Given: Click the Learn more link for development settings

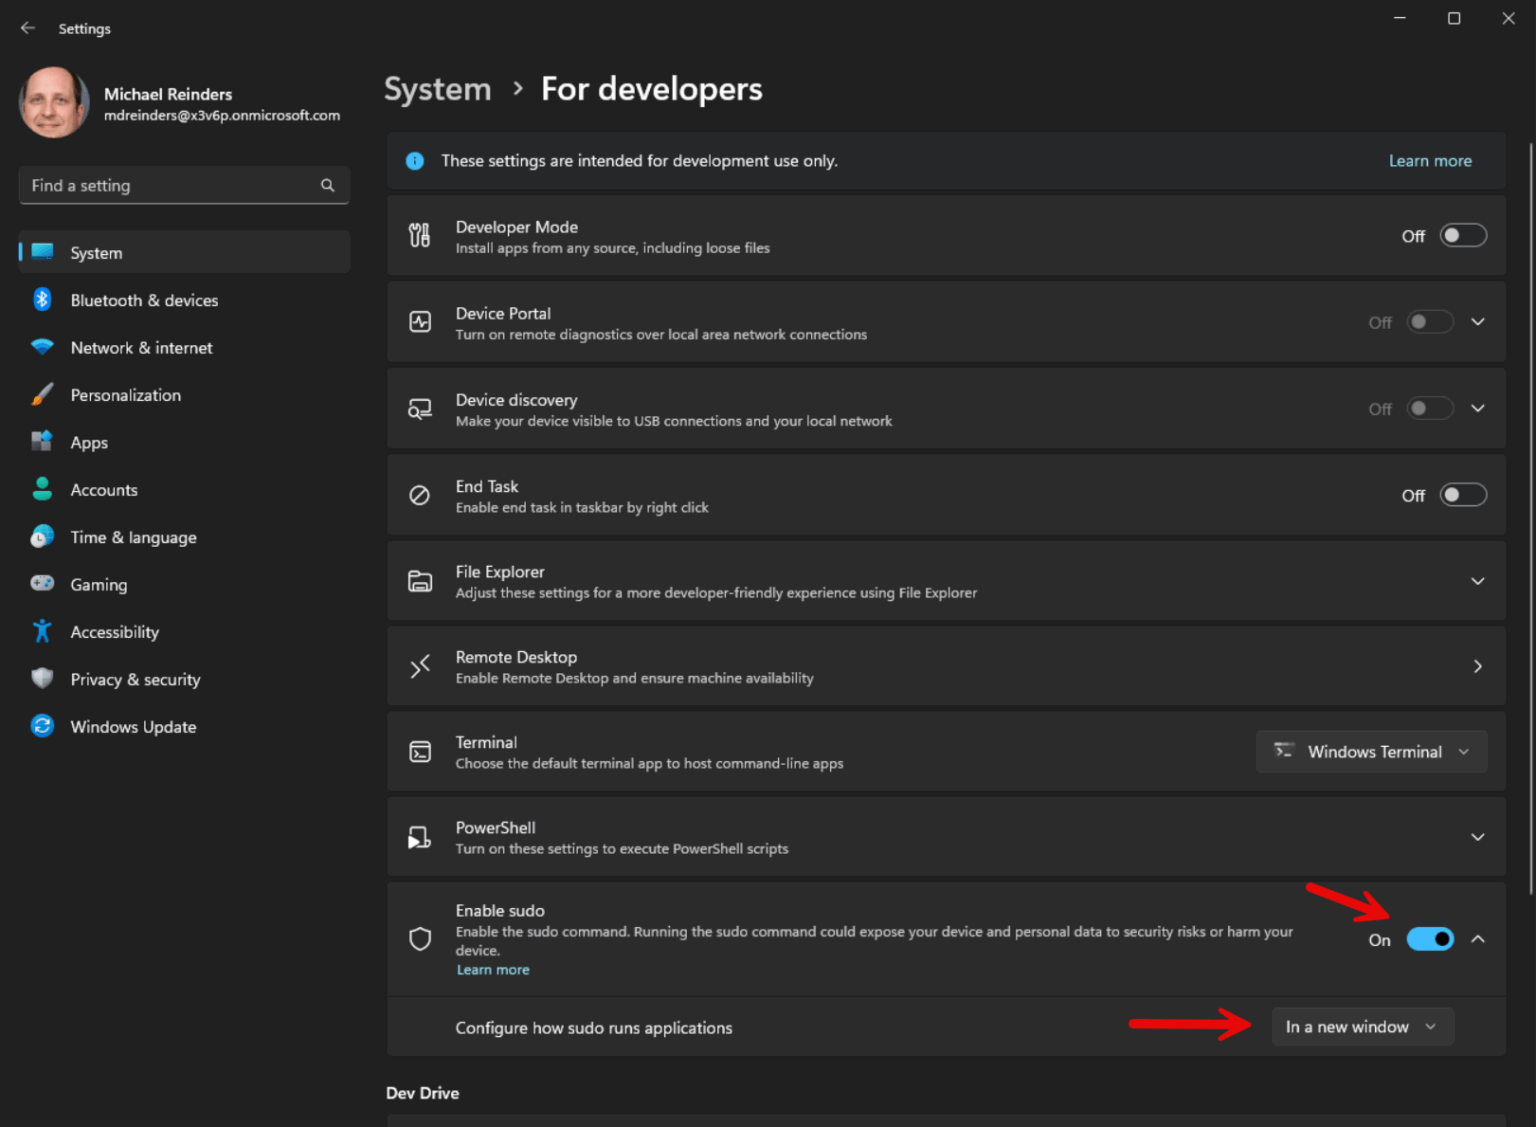Looking at the screenshot, I should [x=1430, y=160].
